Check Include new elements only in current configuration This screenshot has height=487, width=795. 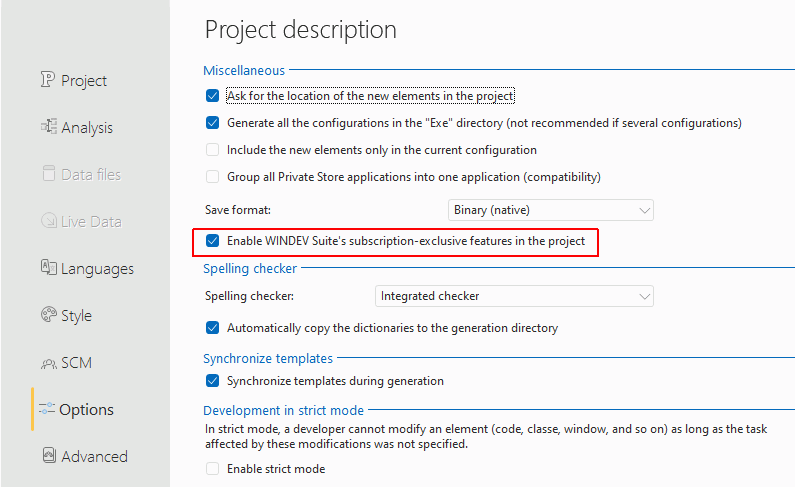(212, 150)
